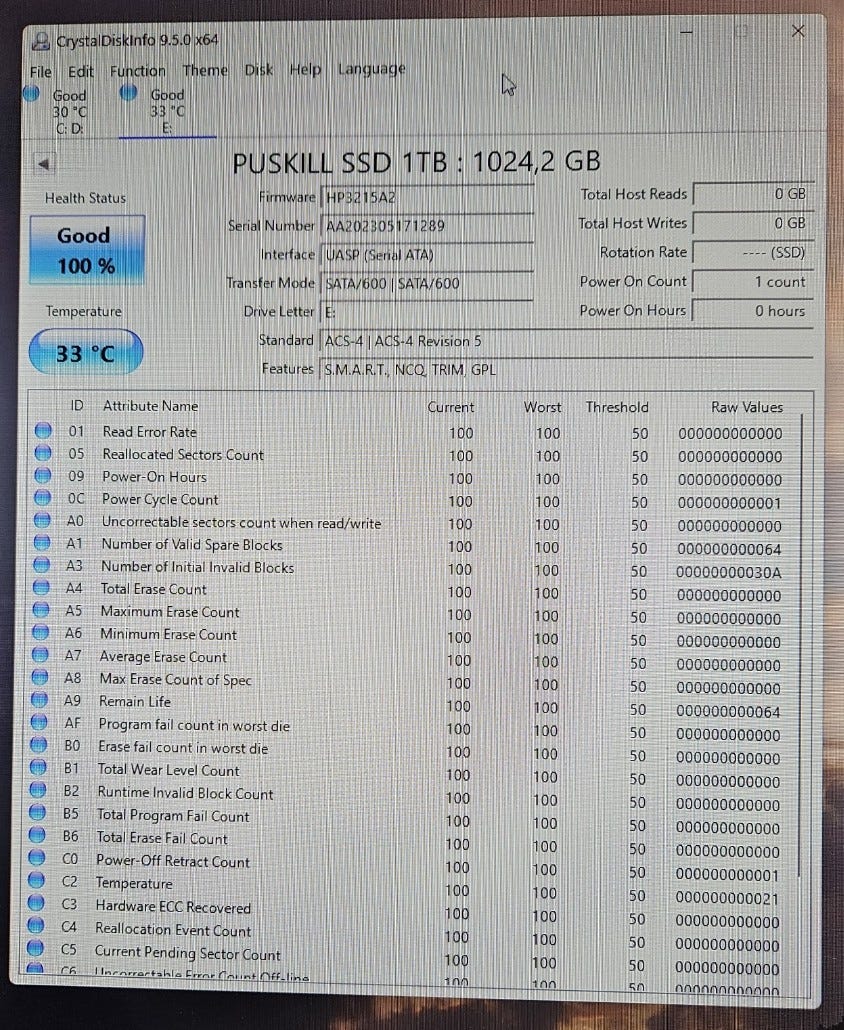Open the Function menu

[137, 70]
